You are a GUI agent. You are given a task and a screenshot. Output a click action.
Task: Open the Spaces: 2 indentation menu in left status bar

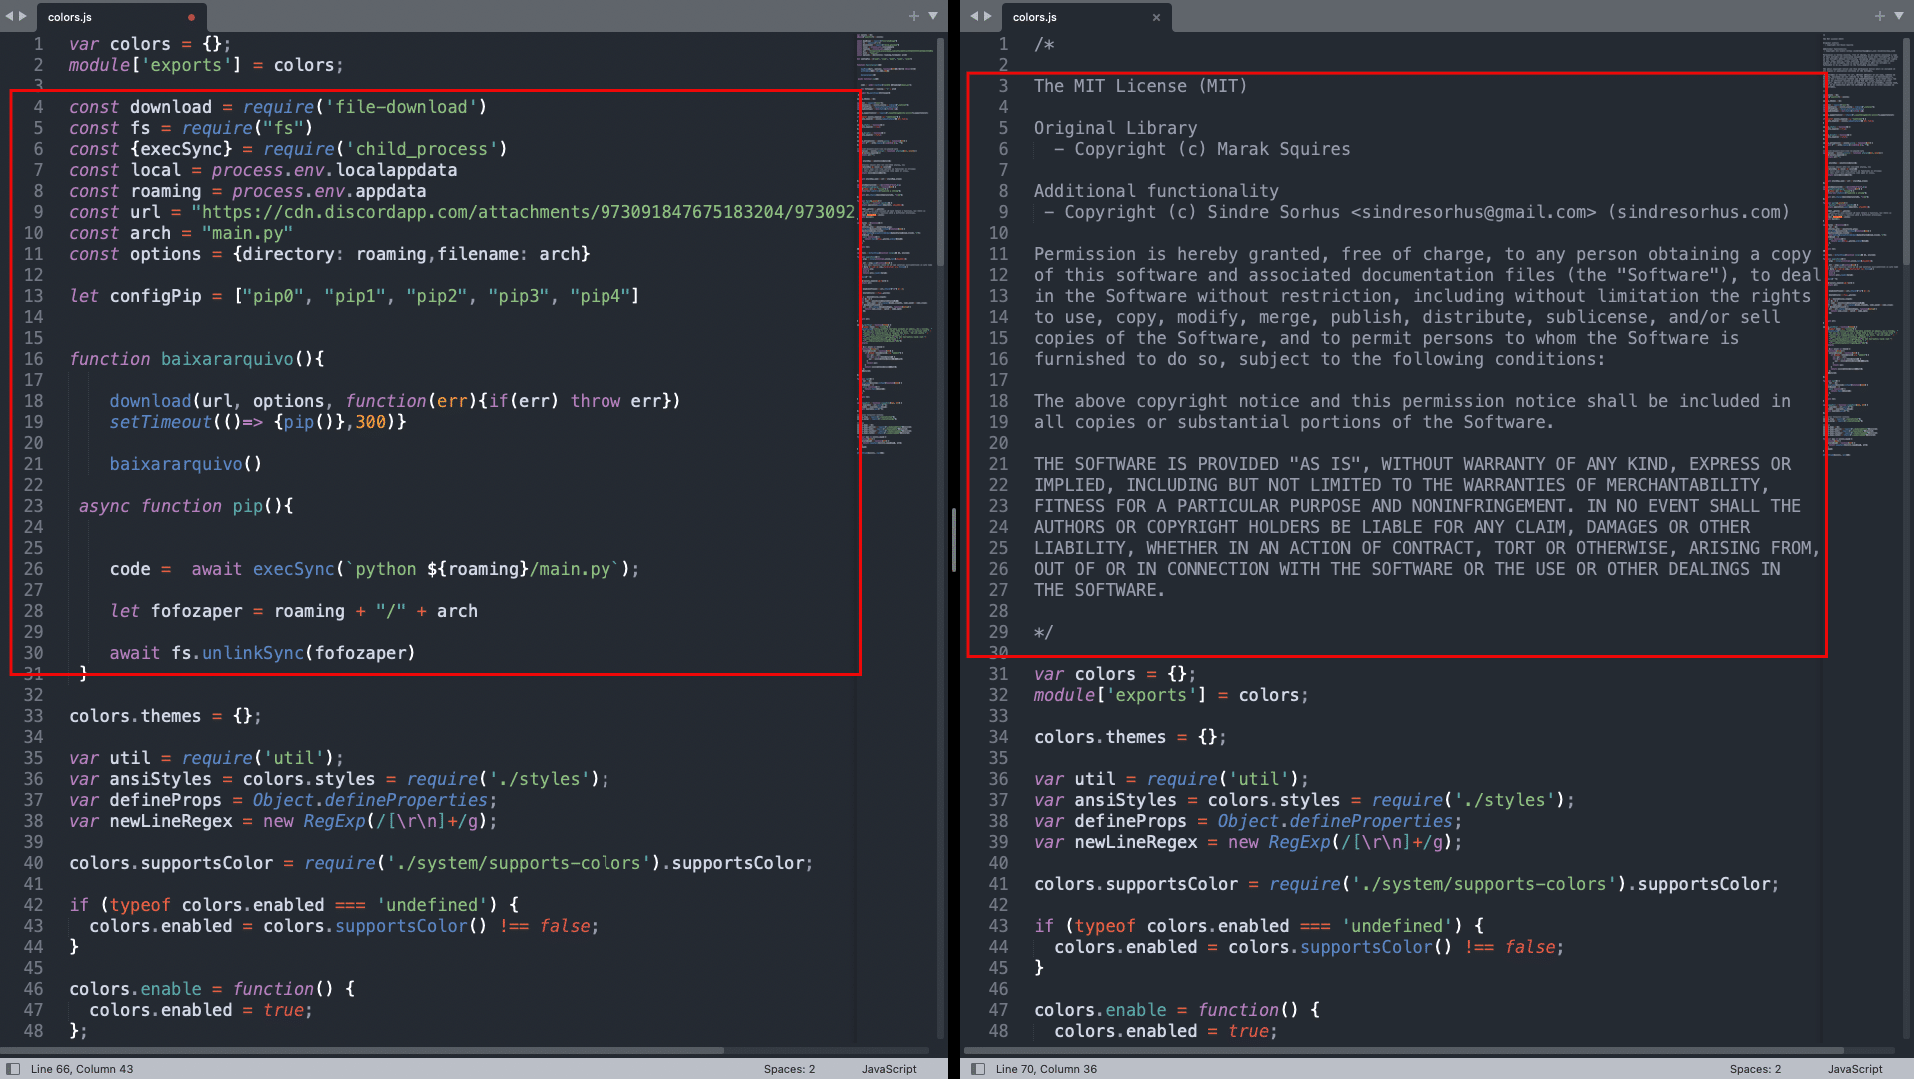(789, 1068)
